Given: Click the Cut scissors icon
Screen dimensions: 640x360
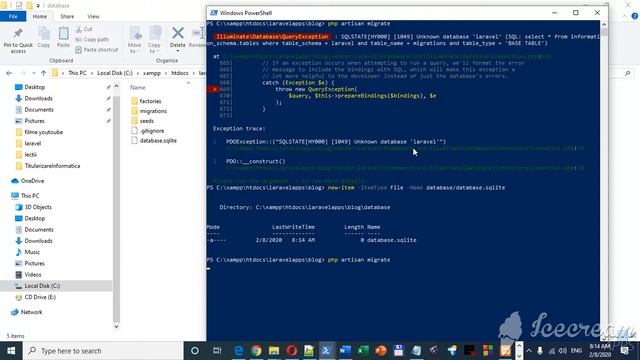Looking at the screenshot, I should pos(79,29).
